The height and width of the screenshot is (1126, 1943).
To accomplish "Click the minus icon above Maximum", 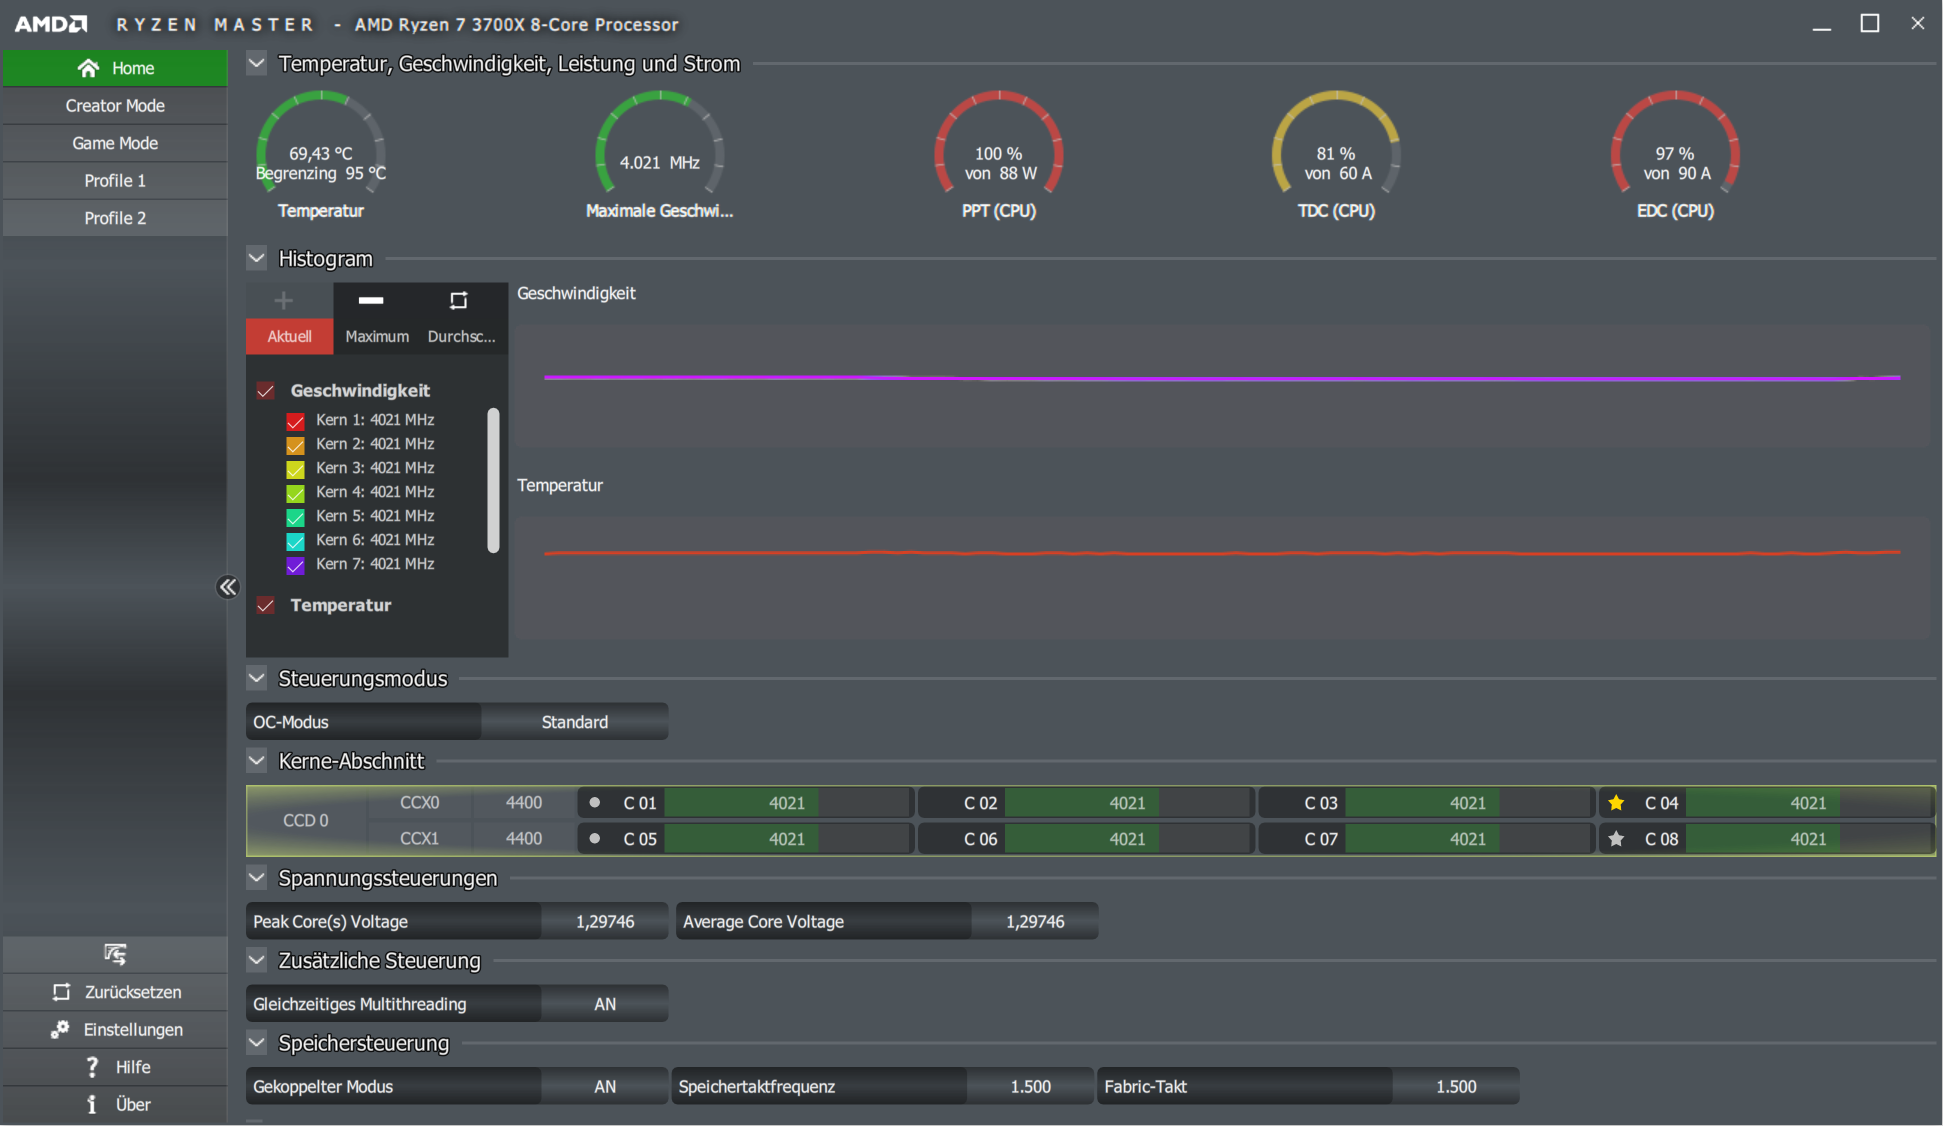I will point(371,300).
